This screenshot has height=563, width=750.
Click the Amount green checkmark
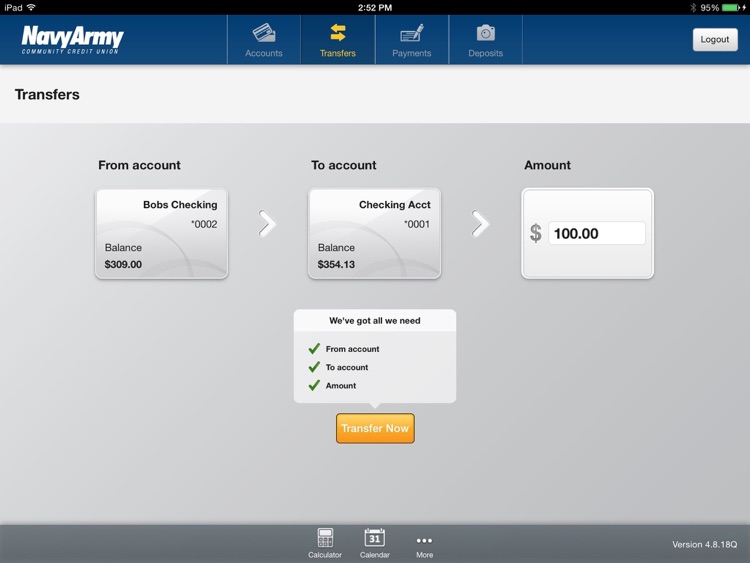[x=314, y=385]
